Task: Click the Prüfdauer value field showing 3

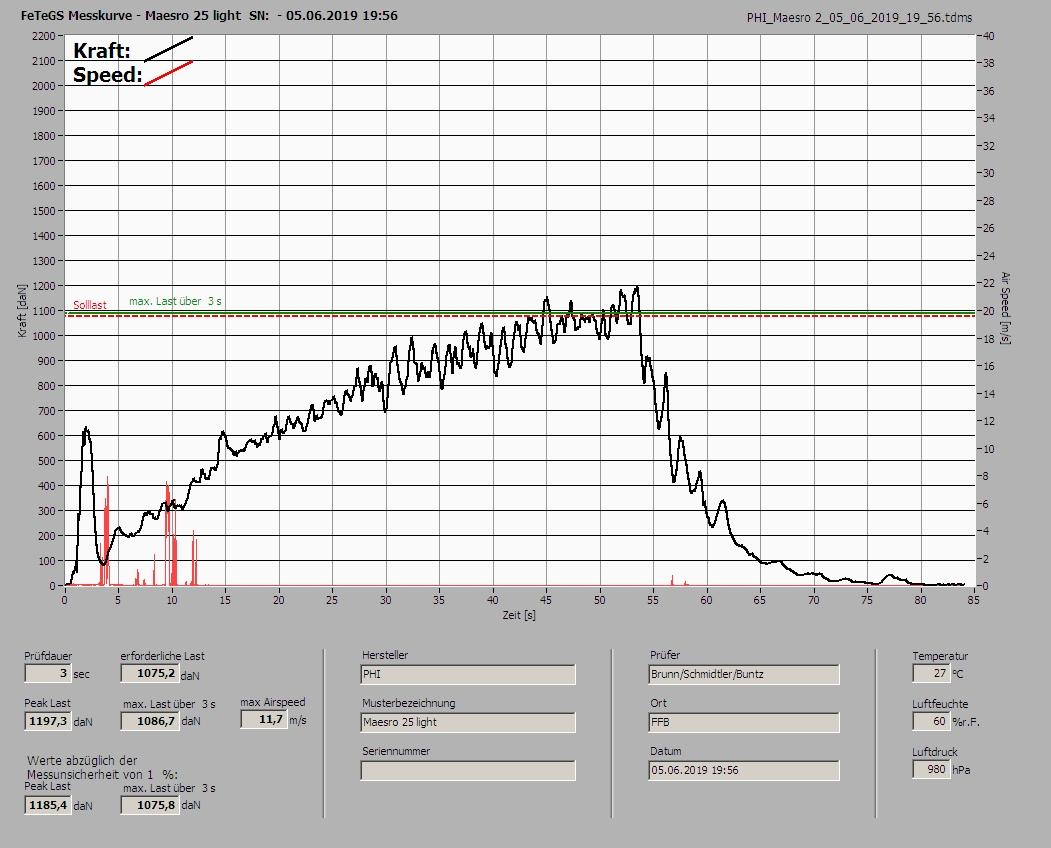Action: point(48,673)
